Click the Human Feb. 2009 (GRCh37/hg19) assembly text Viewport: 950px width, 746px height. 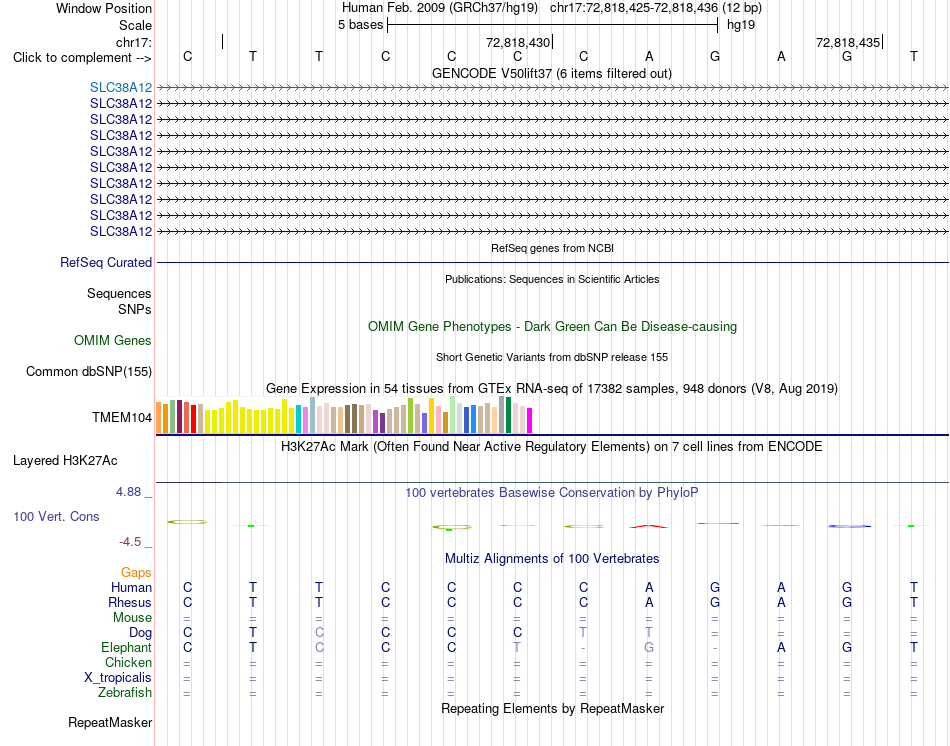pos(439,8)
